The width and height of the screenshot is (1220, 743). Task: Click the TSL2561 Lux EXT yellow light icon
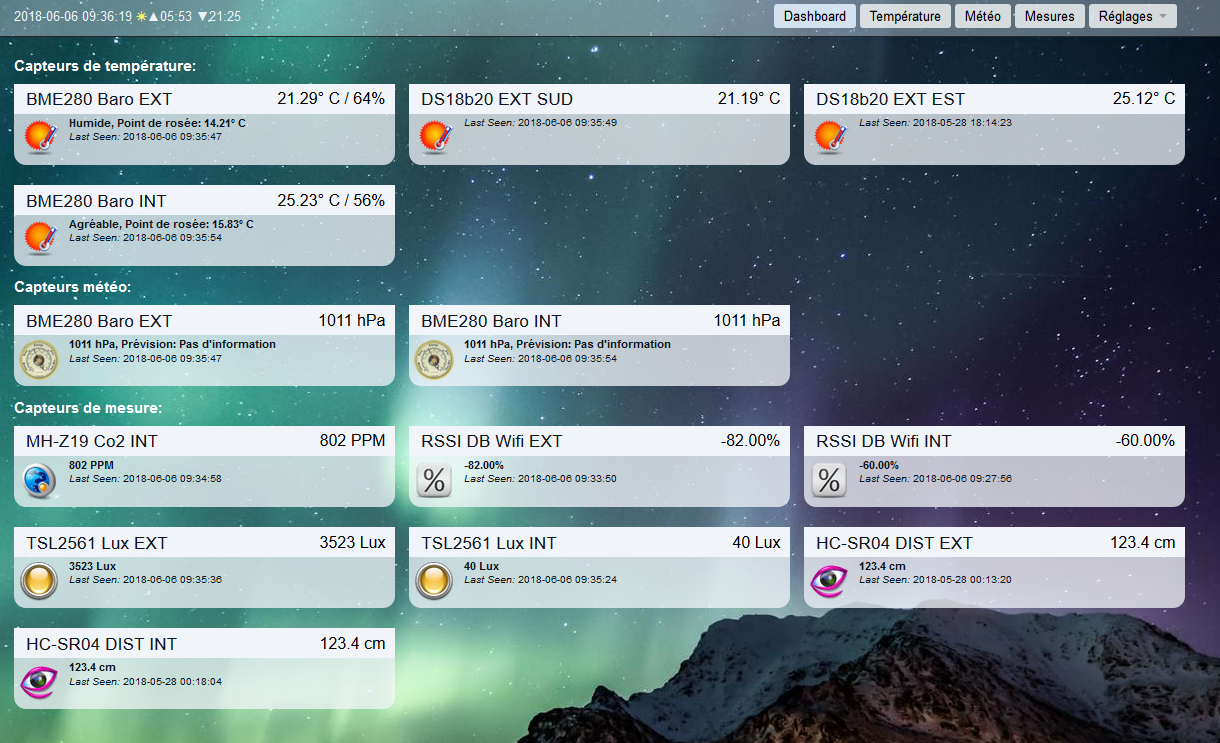point(40,581)
